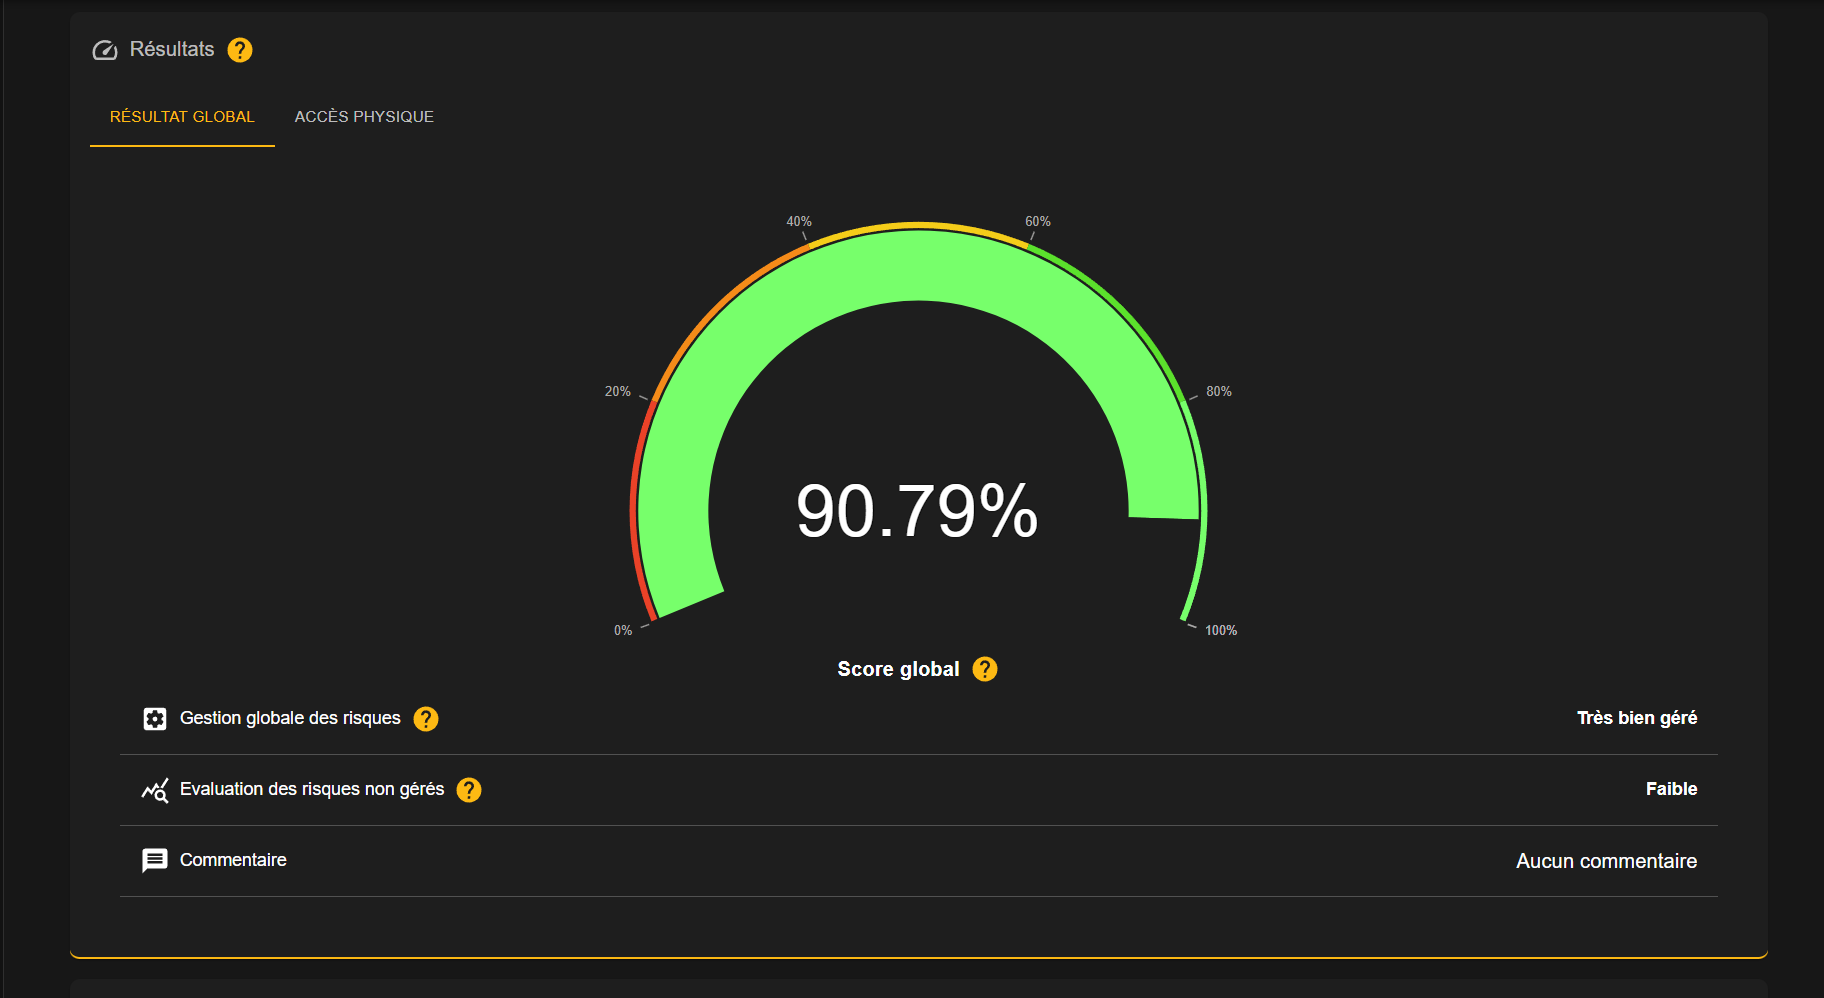
Task: Click the Score global label
Action: pos(898,669)
